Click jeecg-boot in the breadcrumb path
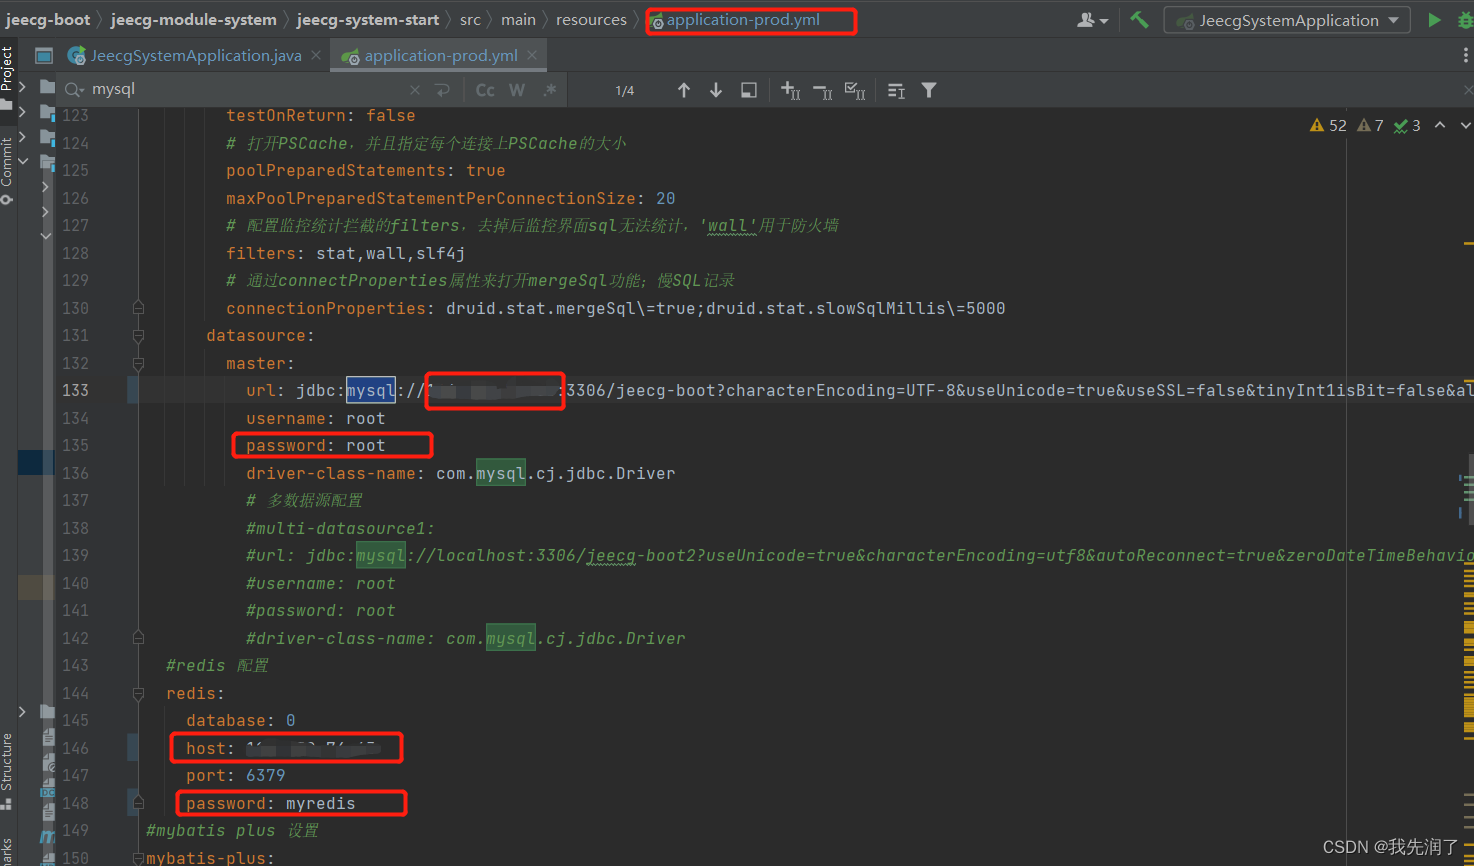This screenshot has width=1474, height=866. point(49,19)
